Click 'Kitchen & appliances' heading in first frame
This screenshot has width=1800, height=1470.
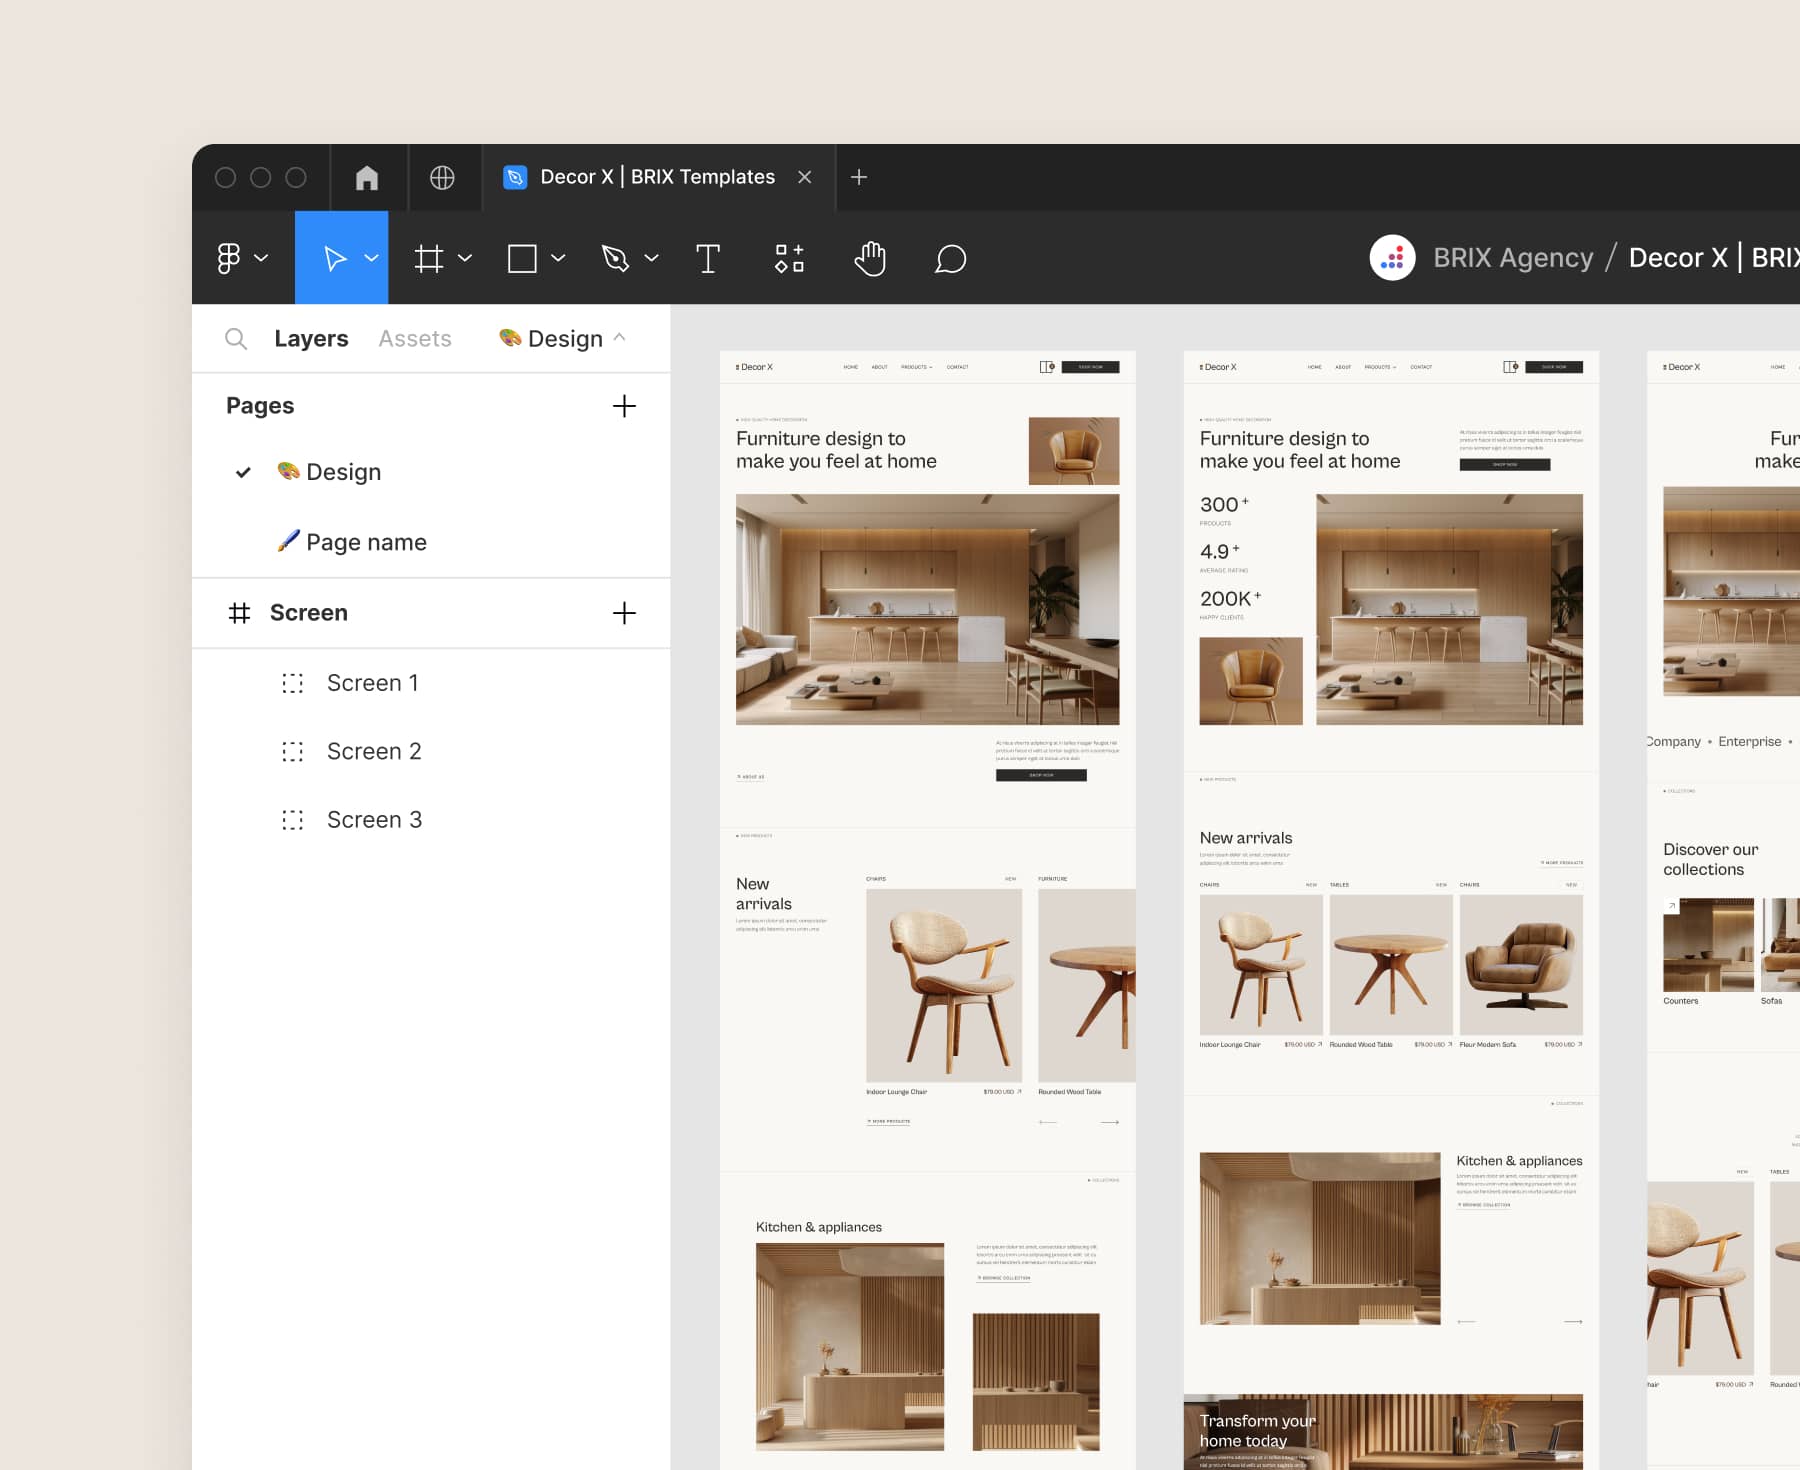pyautogui.click(x=819, y=1227)
